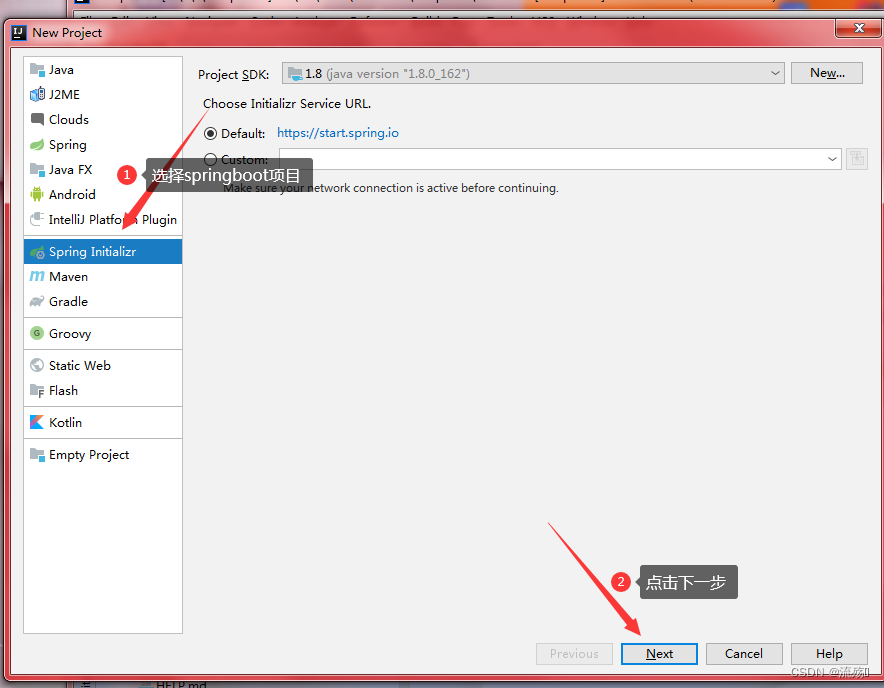
Task: Click the Spring Initializr icon
Action: click(x=37, y=252)
